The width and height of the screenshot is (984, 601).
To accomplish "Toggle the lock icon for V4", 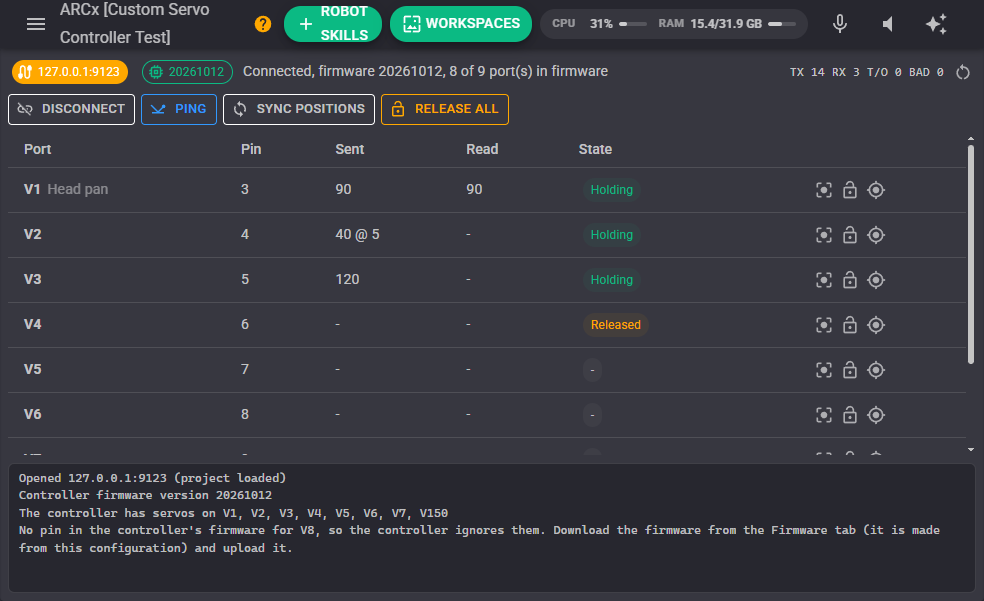I will tap(850, 325).
